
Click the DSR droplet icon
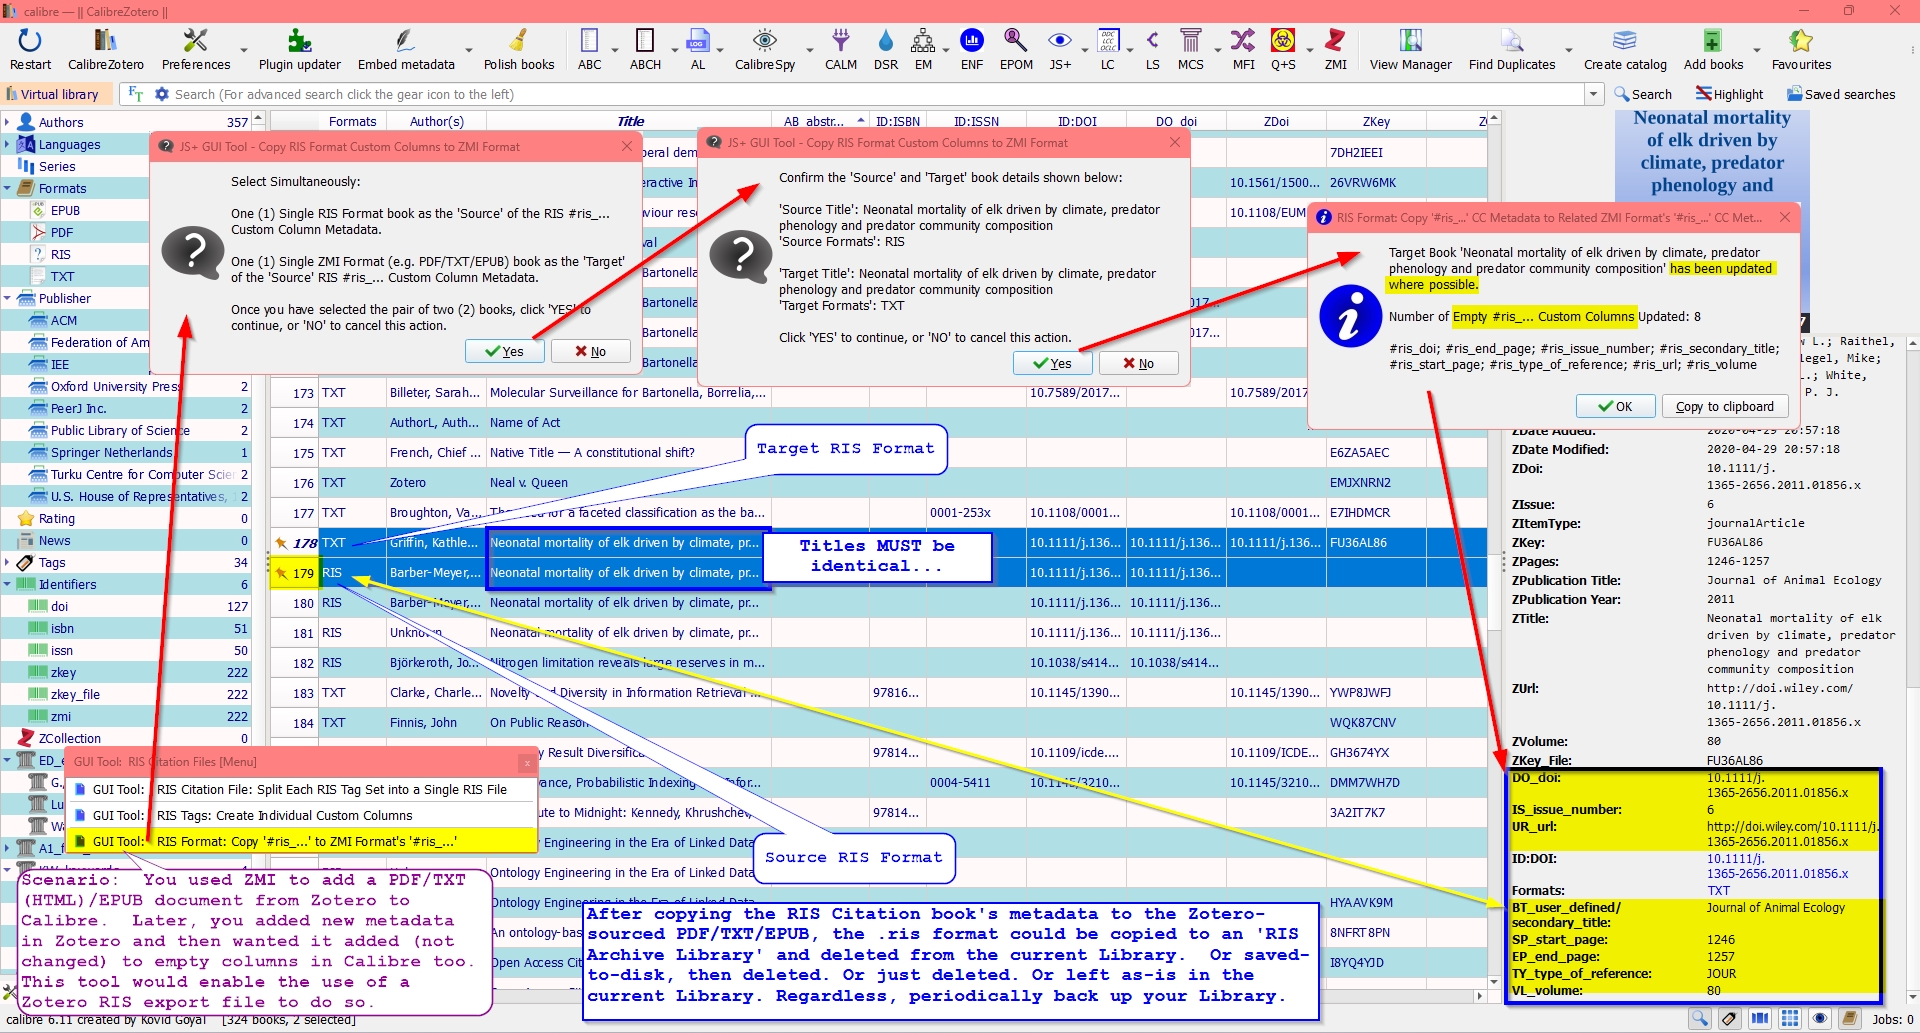click(886, 41)
